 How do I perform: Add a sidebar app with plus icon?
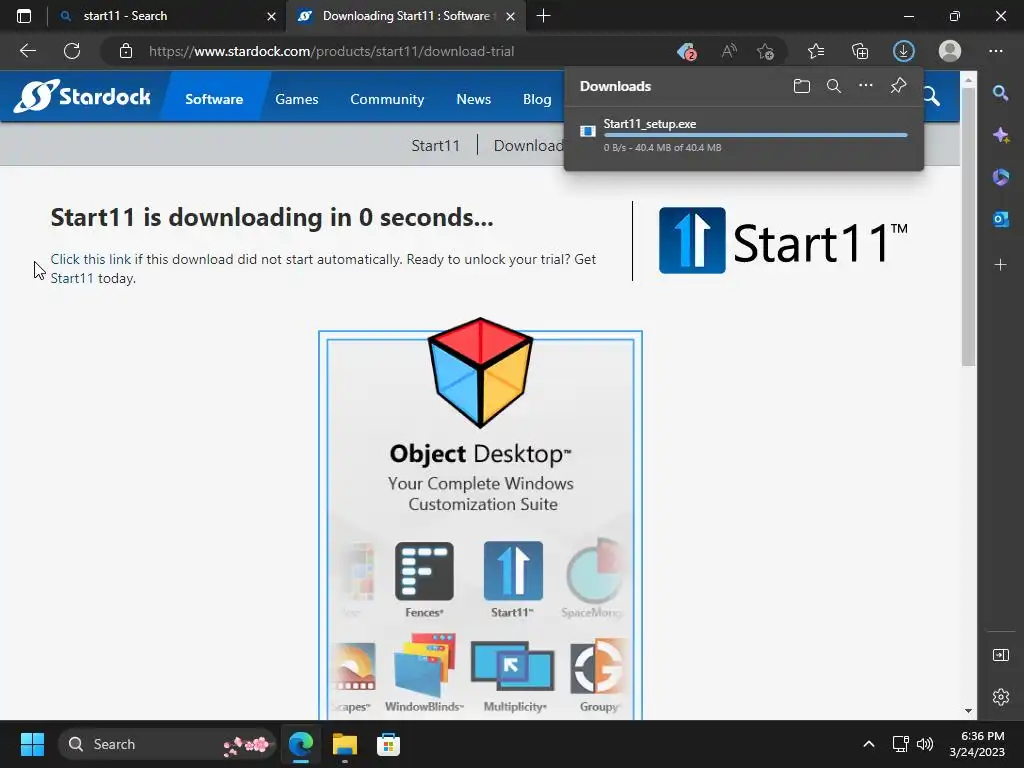1000,264
